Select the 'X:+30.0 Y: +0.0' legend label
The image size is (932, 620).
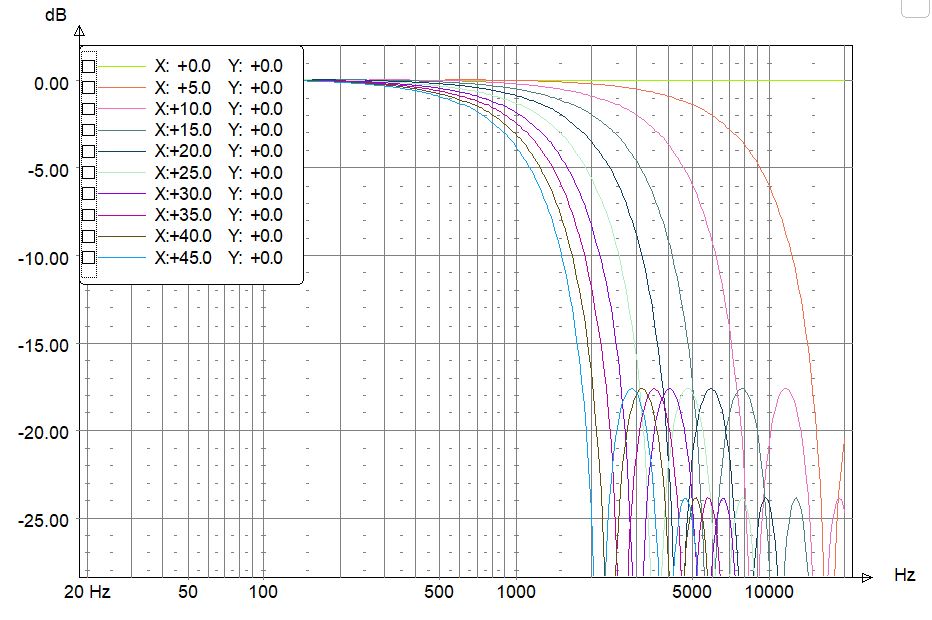218,194
